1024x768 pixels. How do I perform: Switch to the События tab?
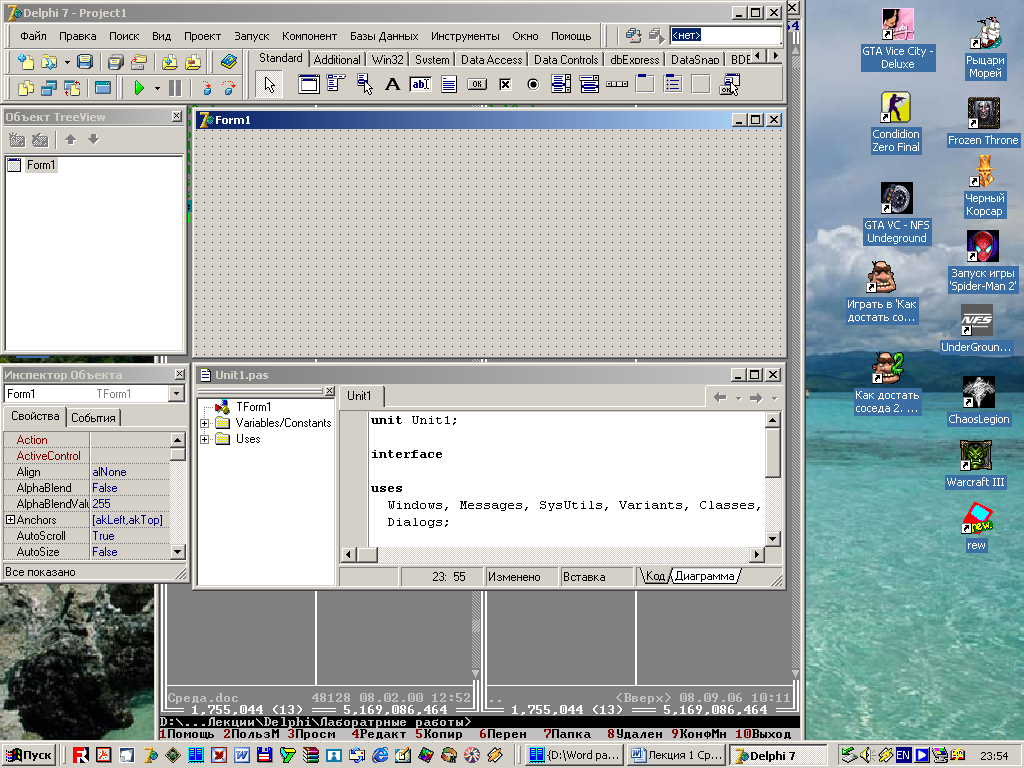pos(93,418)
